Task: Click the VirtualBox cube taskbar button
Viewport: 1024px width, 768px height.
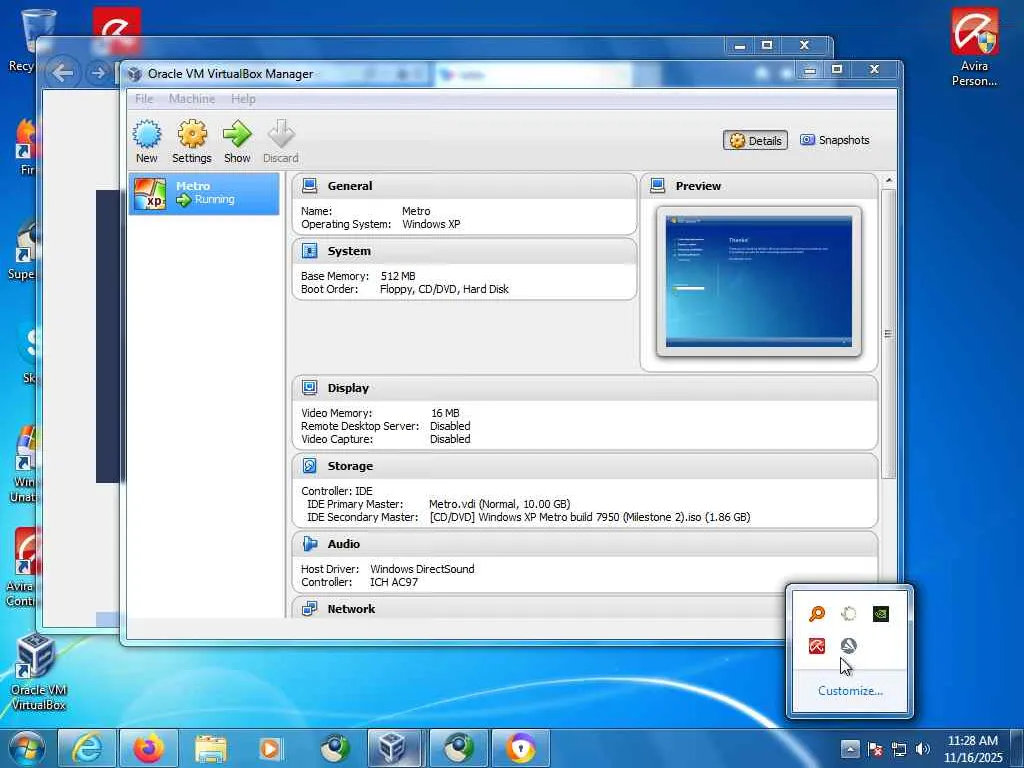Action: pos(393,748)
